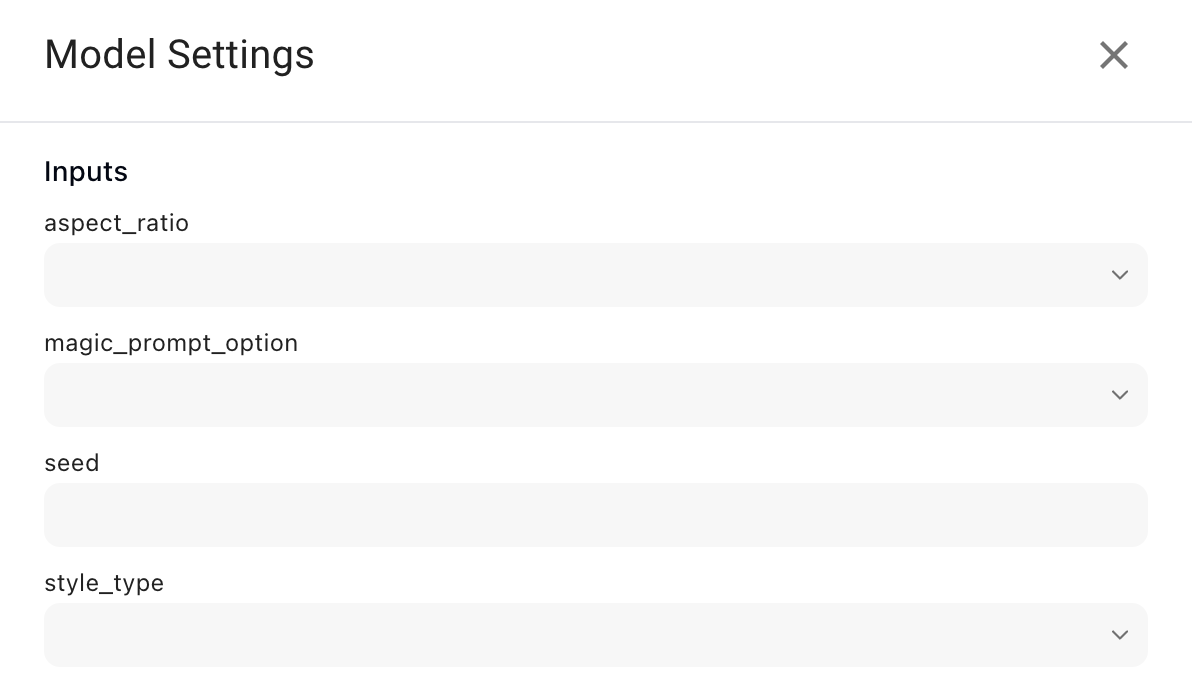Screen dimensions: 1192x684
Task: Click the style_type label text
Action: click(x=104, y=583)
